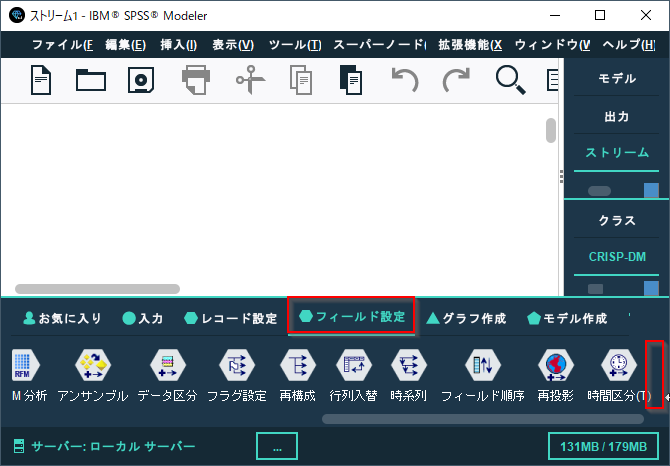
Task: Click the canvas vertical scrollbar thumb
Action: 551,130
